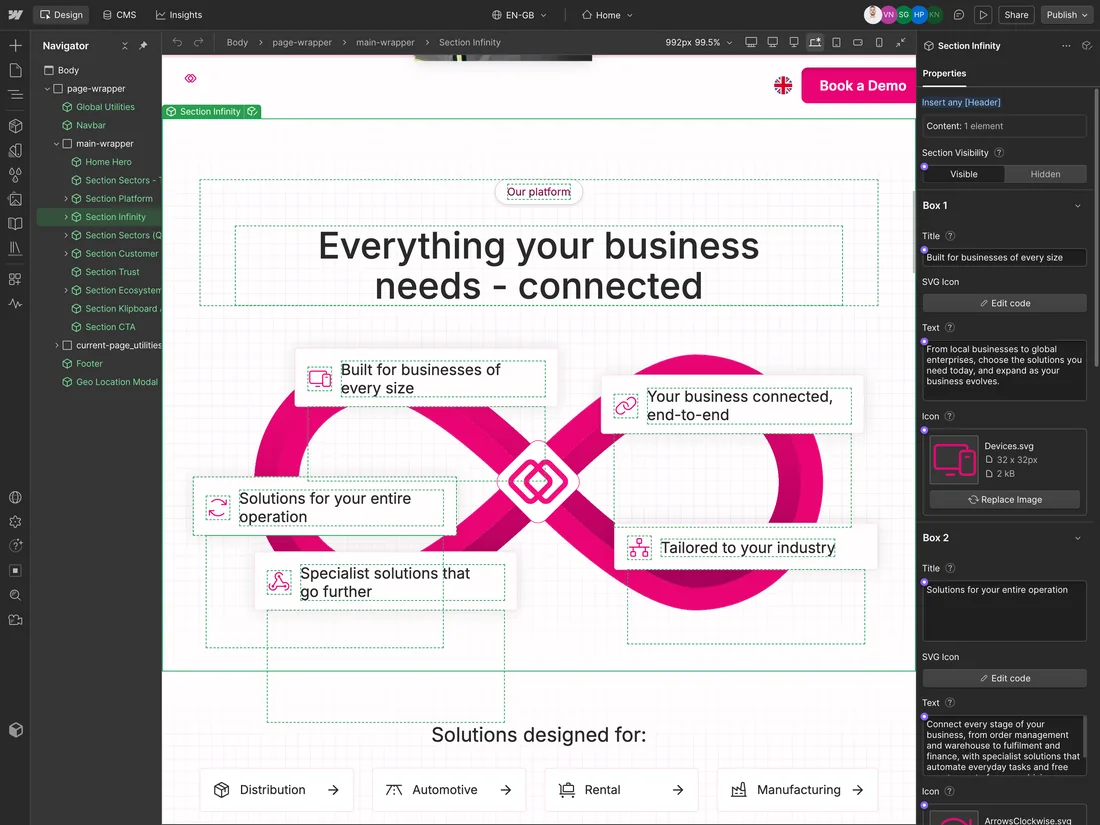
Task: Pin the Navigator panel
Action: [143, 46]
